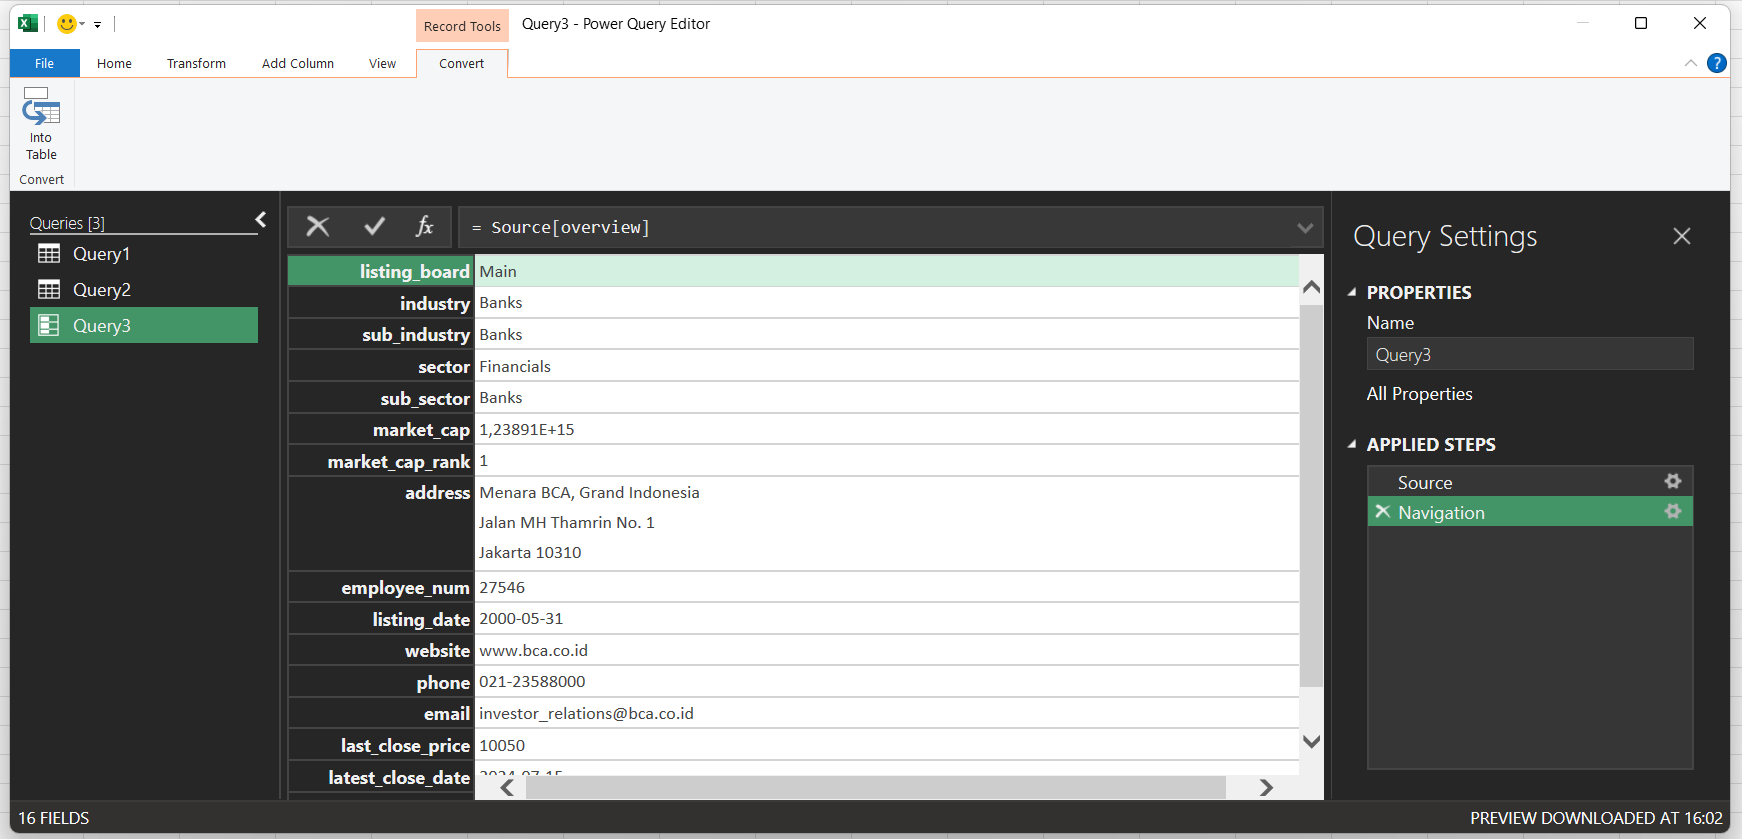The width and height of the screenshot is (1742, 839).
Task: Open the Add Column ribbon tab
Action: pos(298,63)
